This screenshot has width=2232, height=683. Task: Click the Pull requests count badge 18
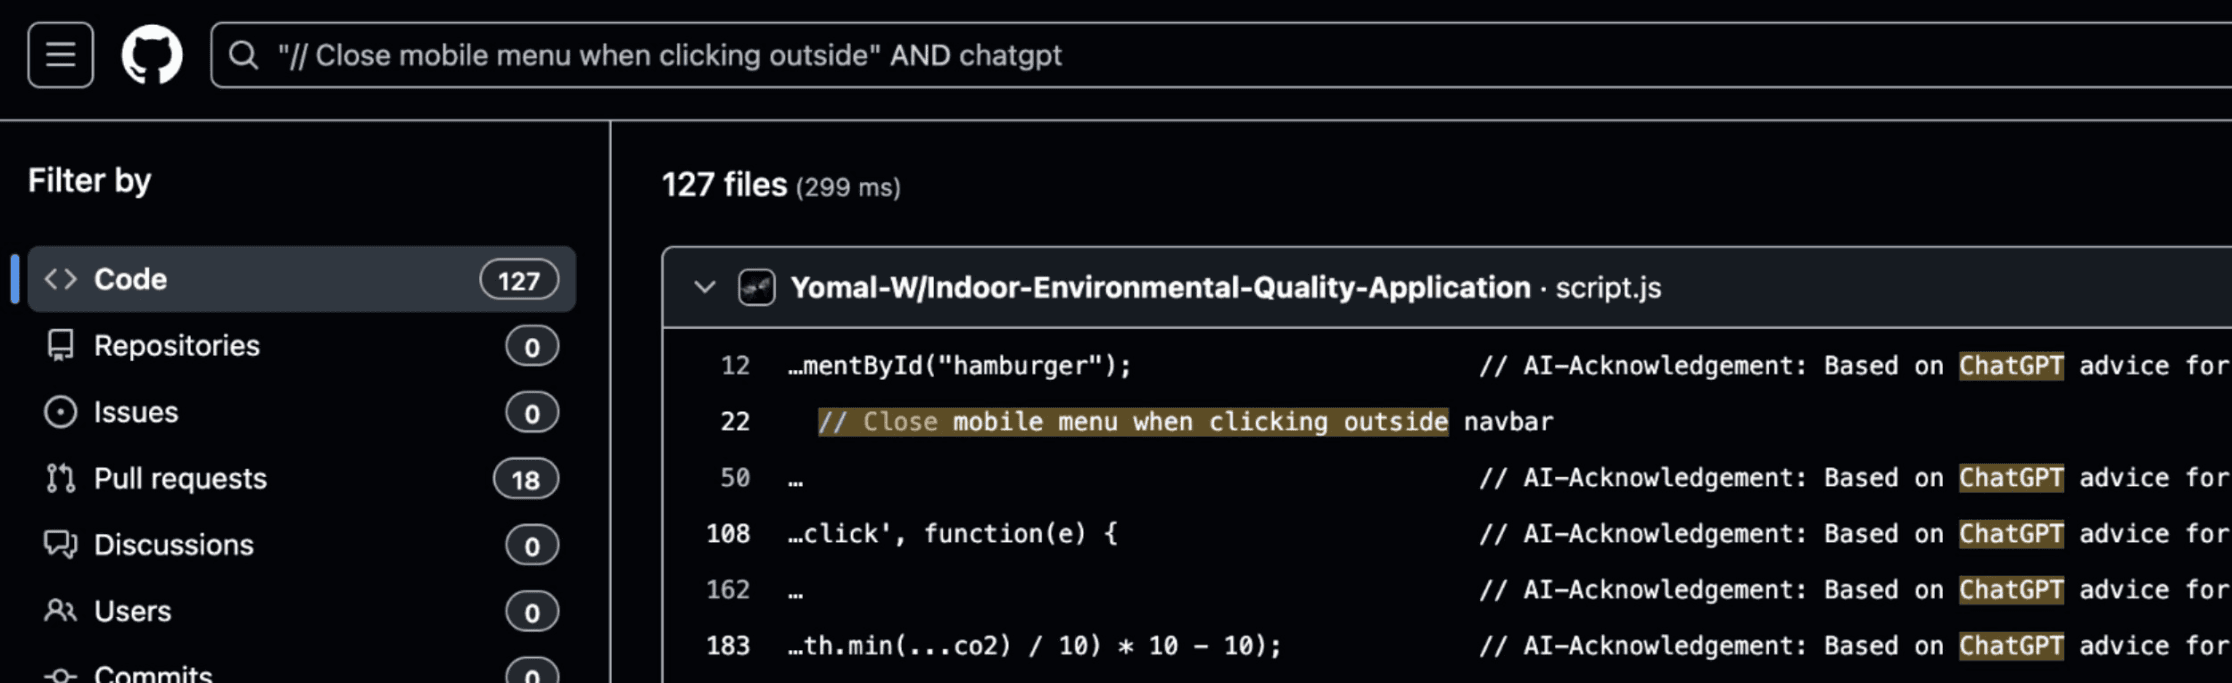(x=526, y=480)
